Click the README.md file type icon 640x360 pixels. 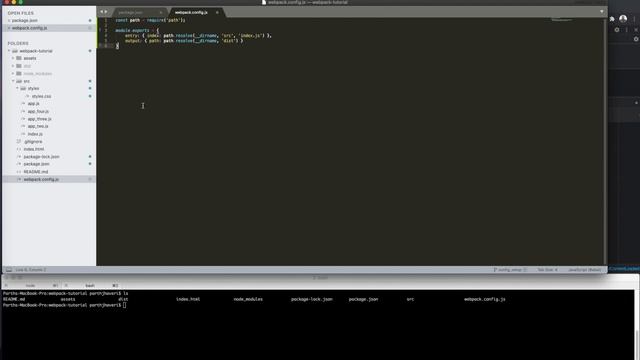pyautogui.click(x=19, y=172)
